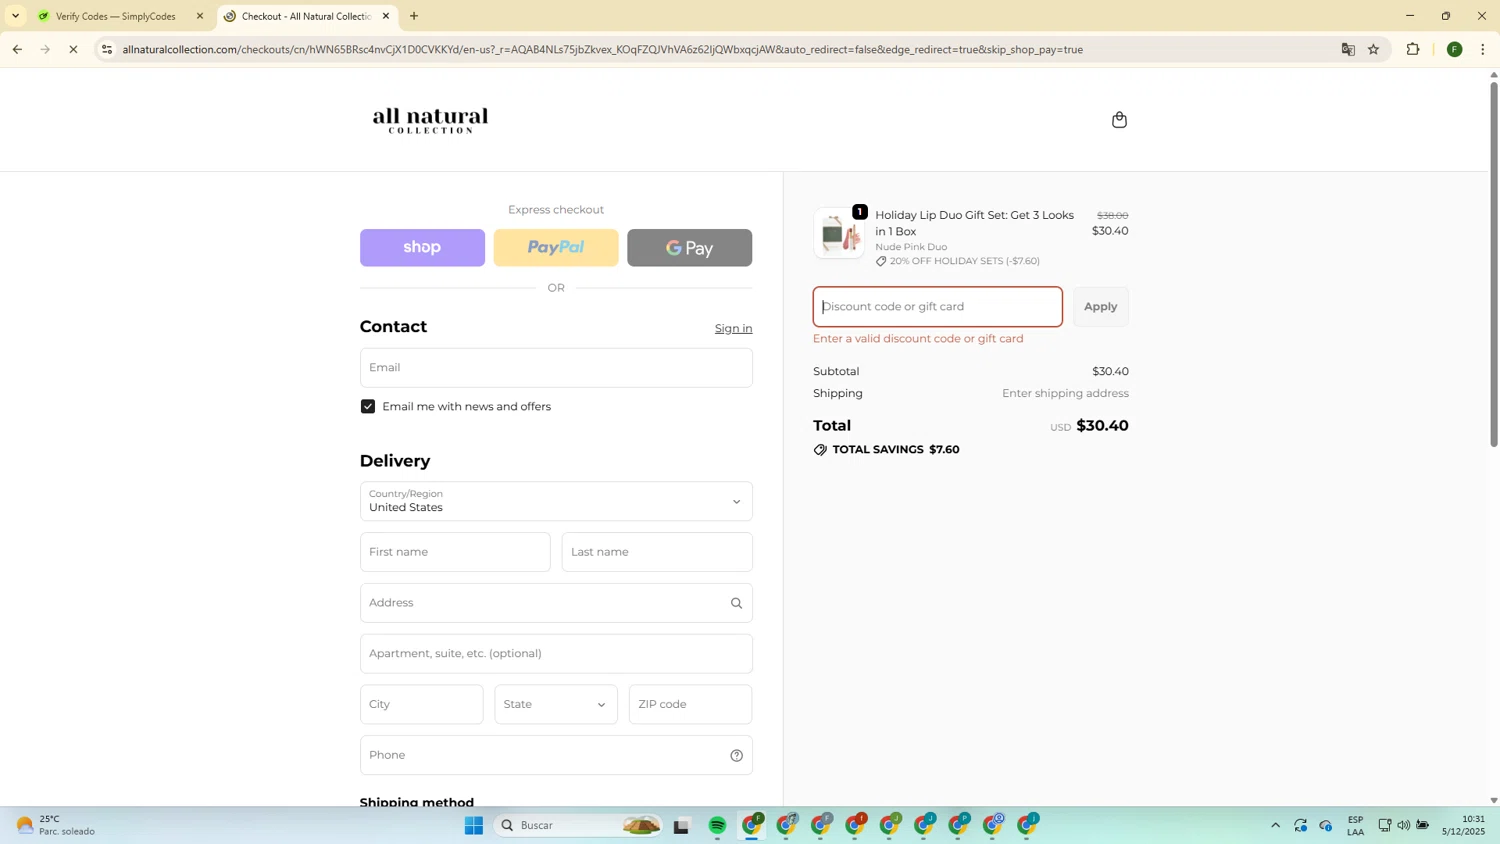Open the Chrome three-dot menu

coord(1483,49)
